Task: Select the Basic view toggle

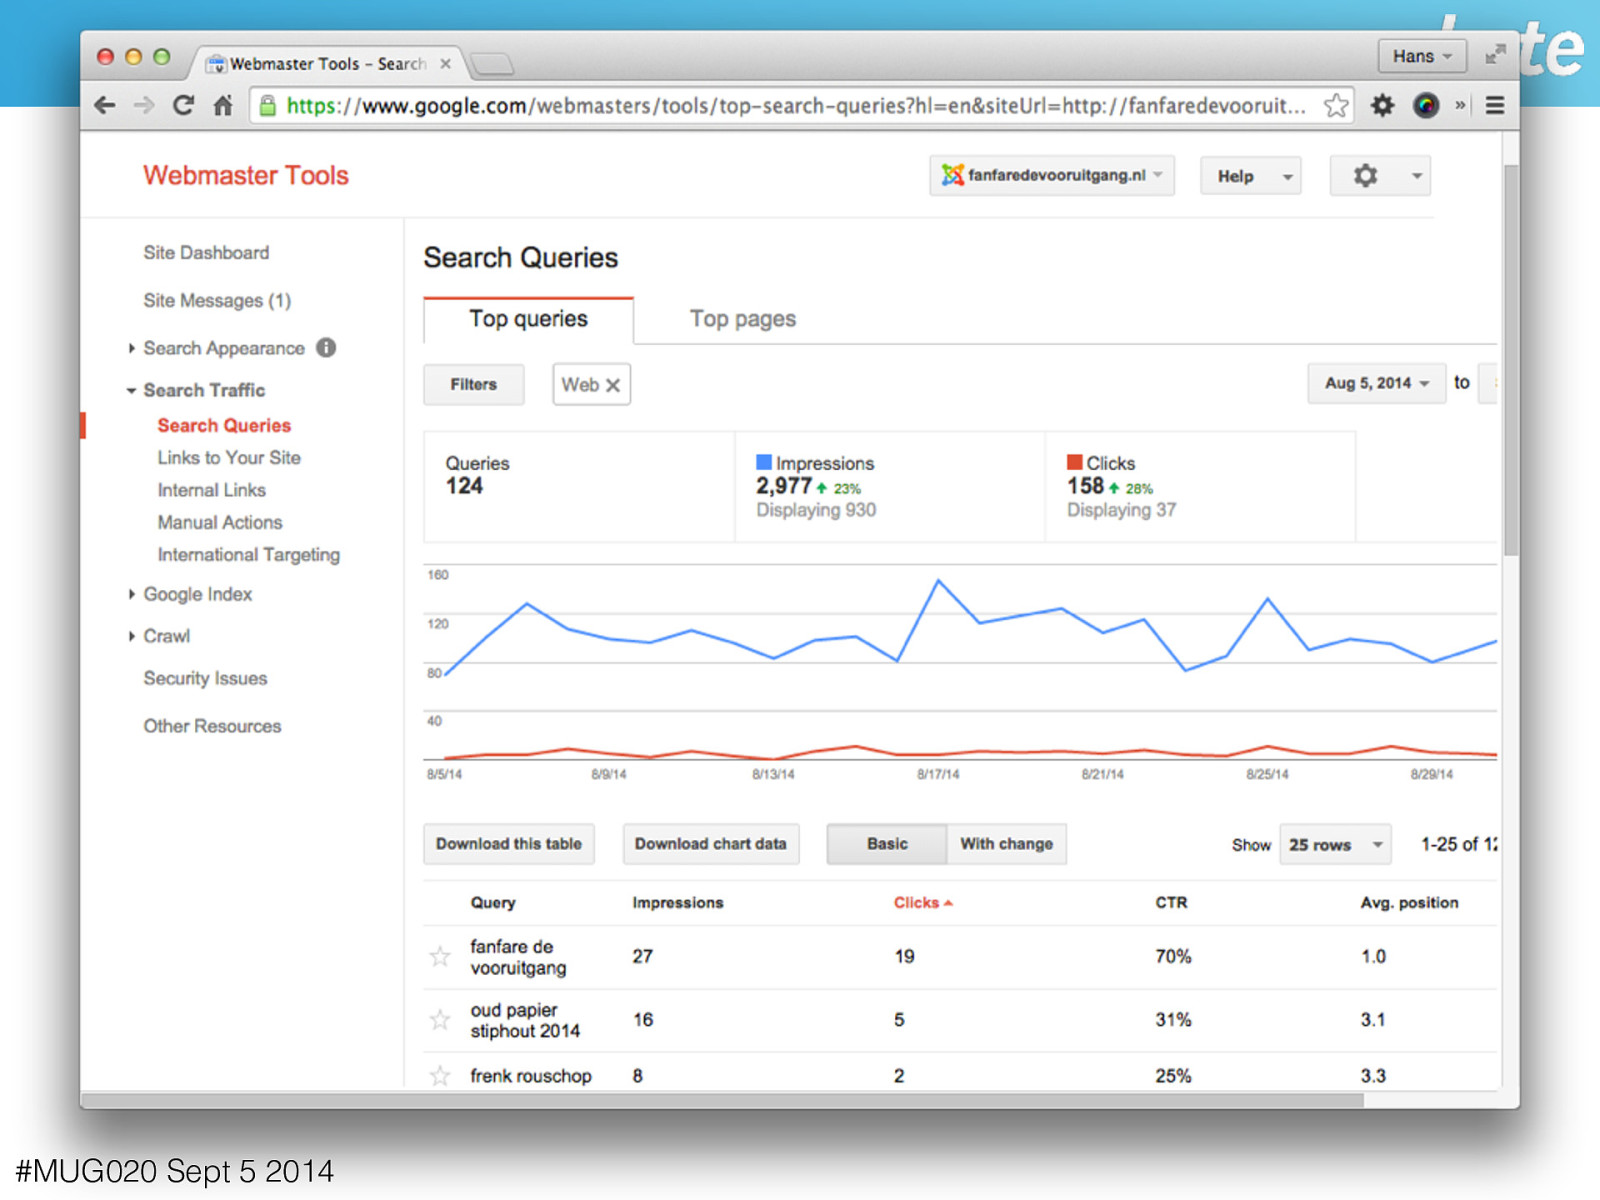Action: (x=887, y=844)
